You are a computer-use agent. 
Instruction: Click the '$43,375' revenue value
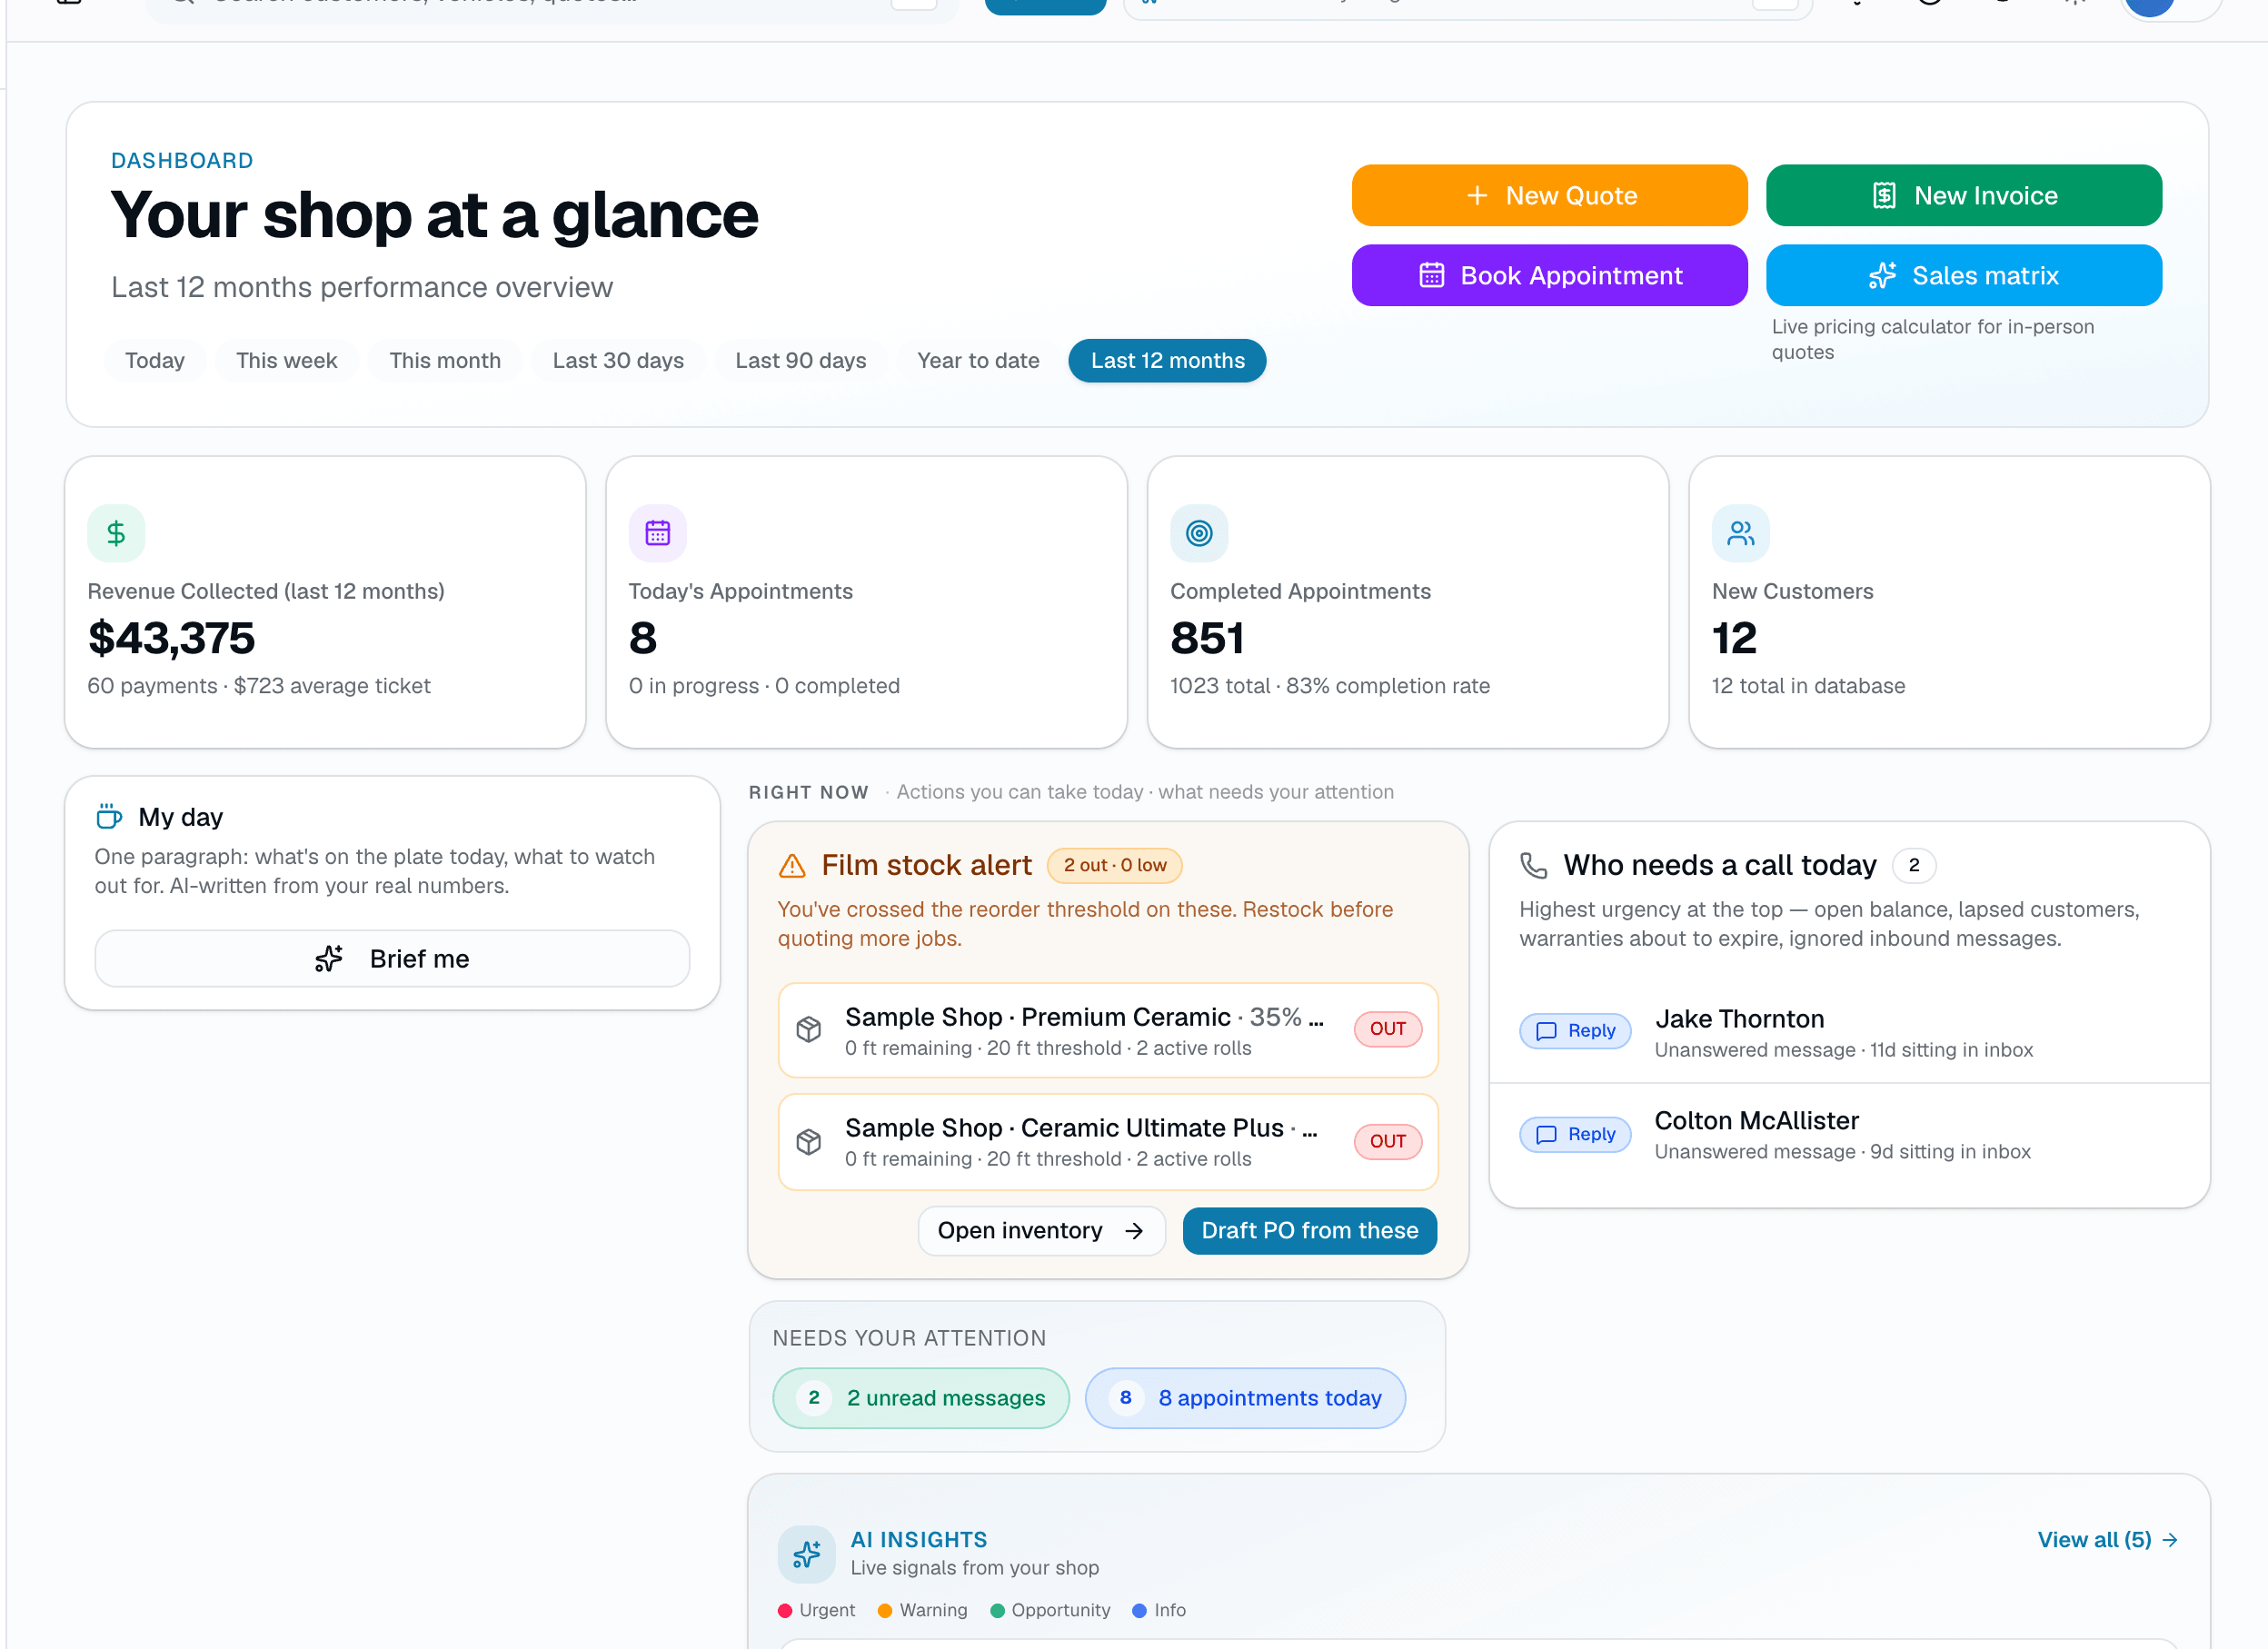click(x=171, y=639)
